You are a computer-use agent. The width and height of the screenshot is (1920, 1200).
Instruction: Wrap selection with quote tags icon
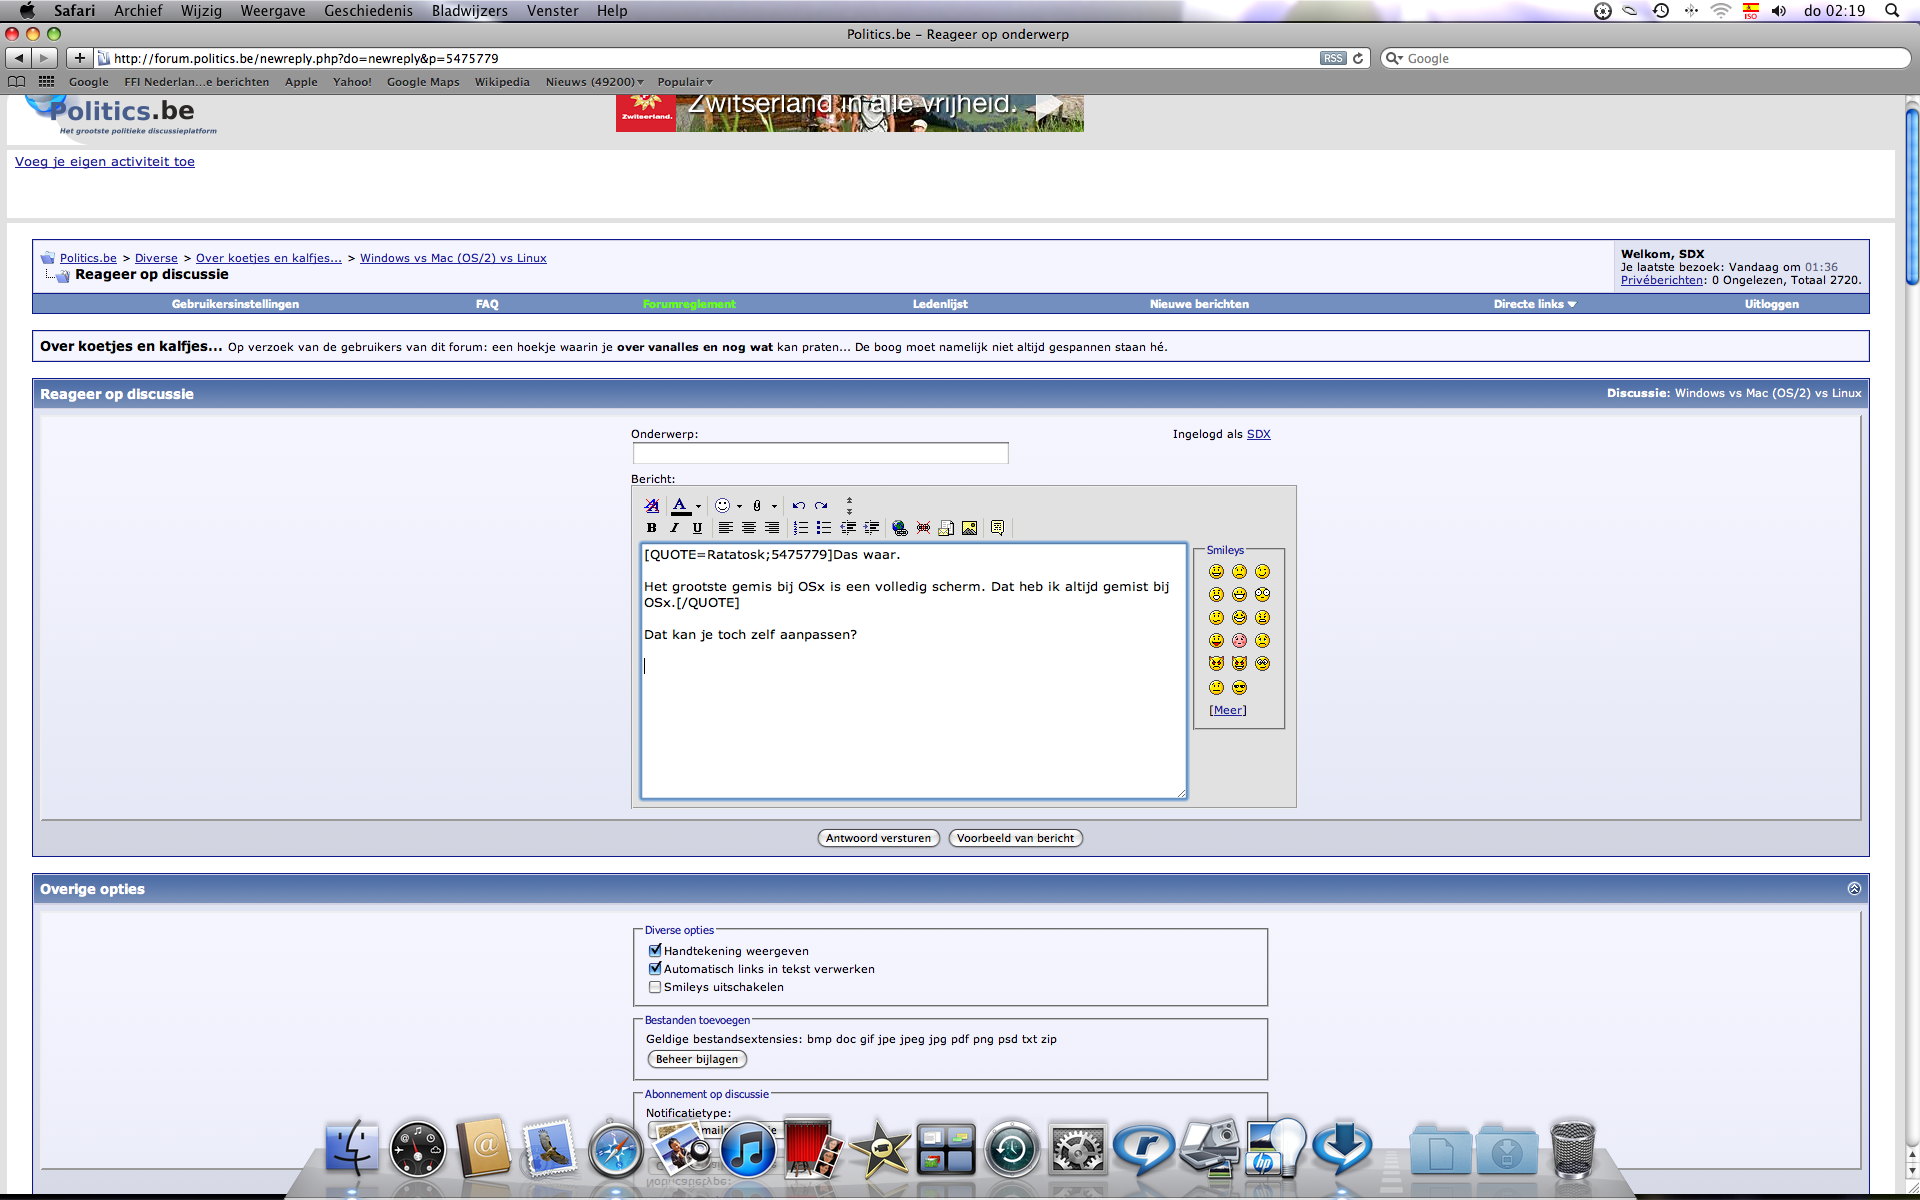(x=997, y=528)
